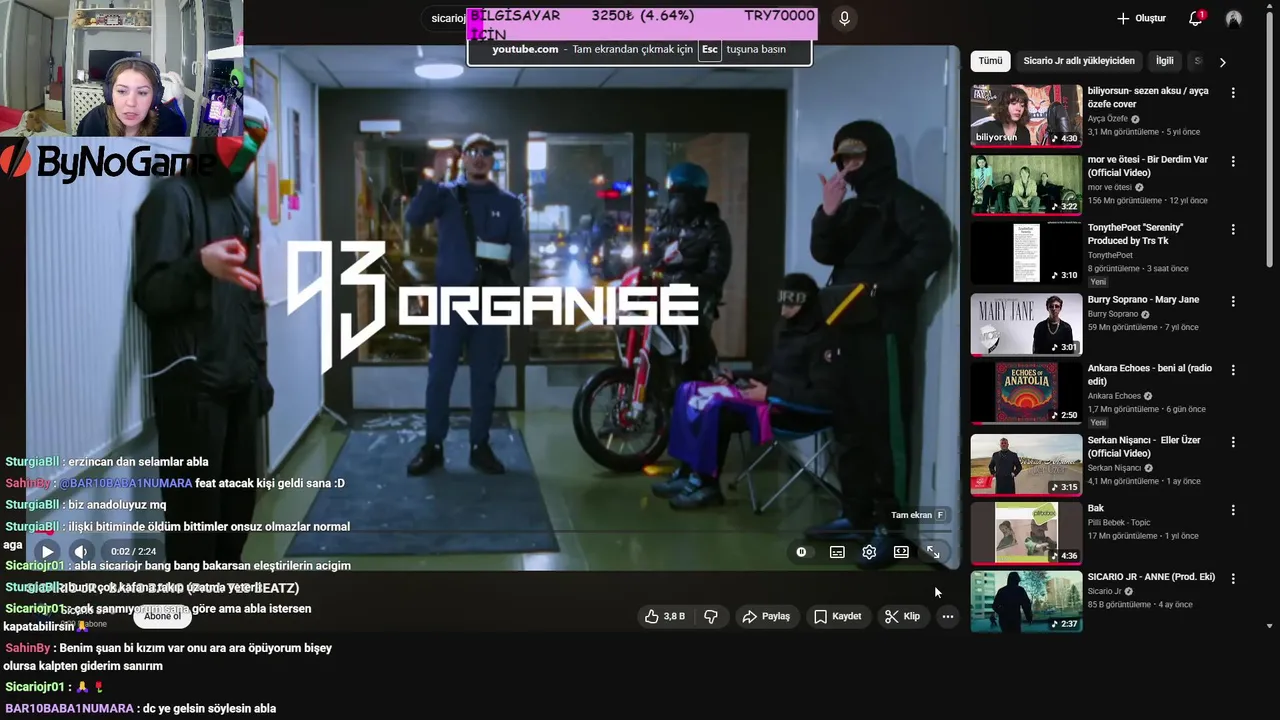Subscribe with the Abone ol button
This screenshot has height=720, width=1280.
point(163,616)
